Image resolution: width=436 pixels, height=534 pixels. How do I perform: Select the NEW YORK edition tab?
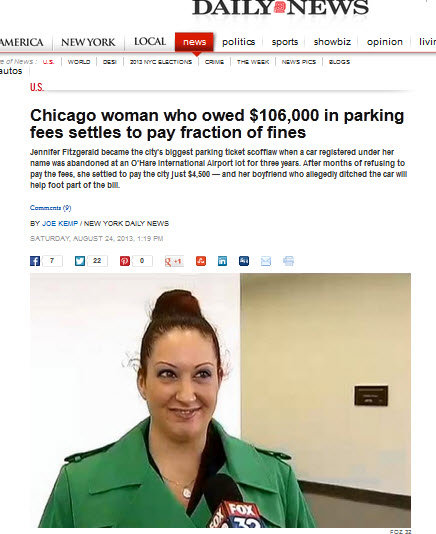(88, 42)
